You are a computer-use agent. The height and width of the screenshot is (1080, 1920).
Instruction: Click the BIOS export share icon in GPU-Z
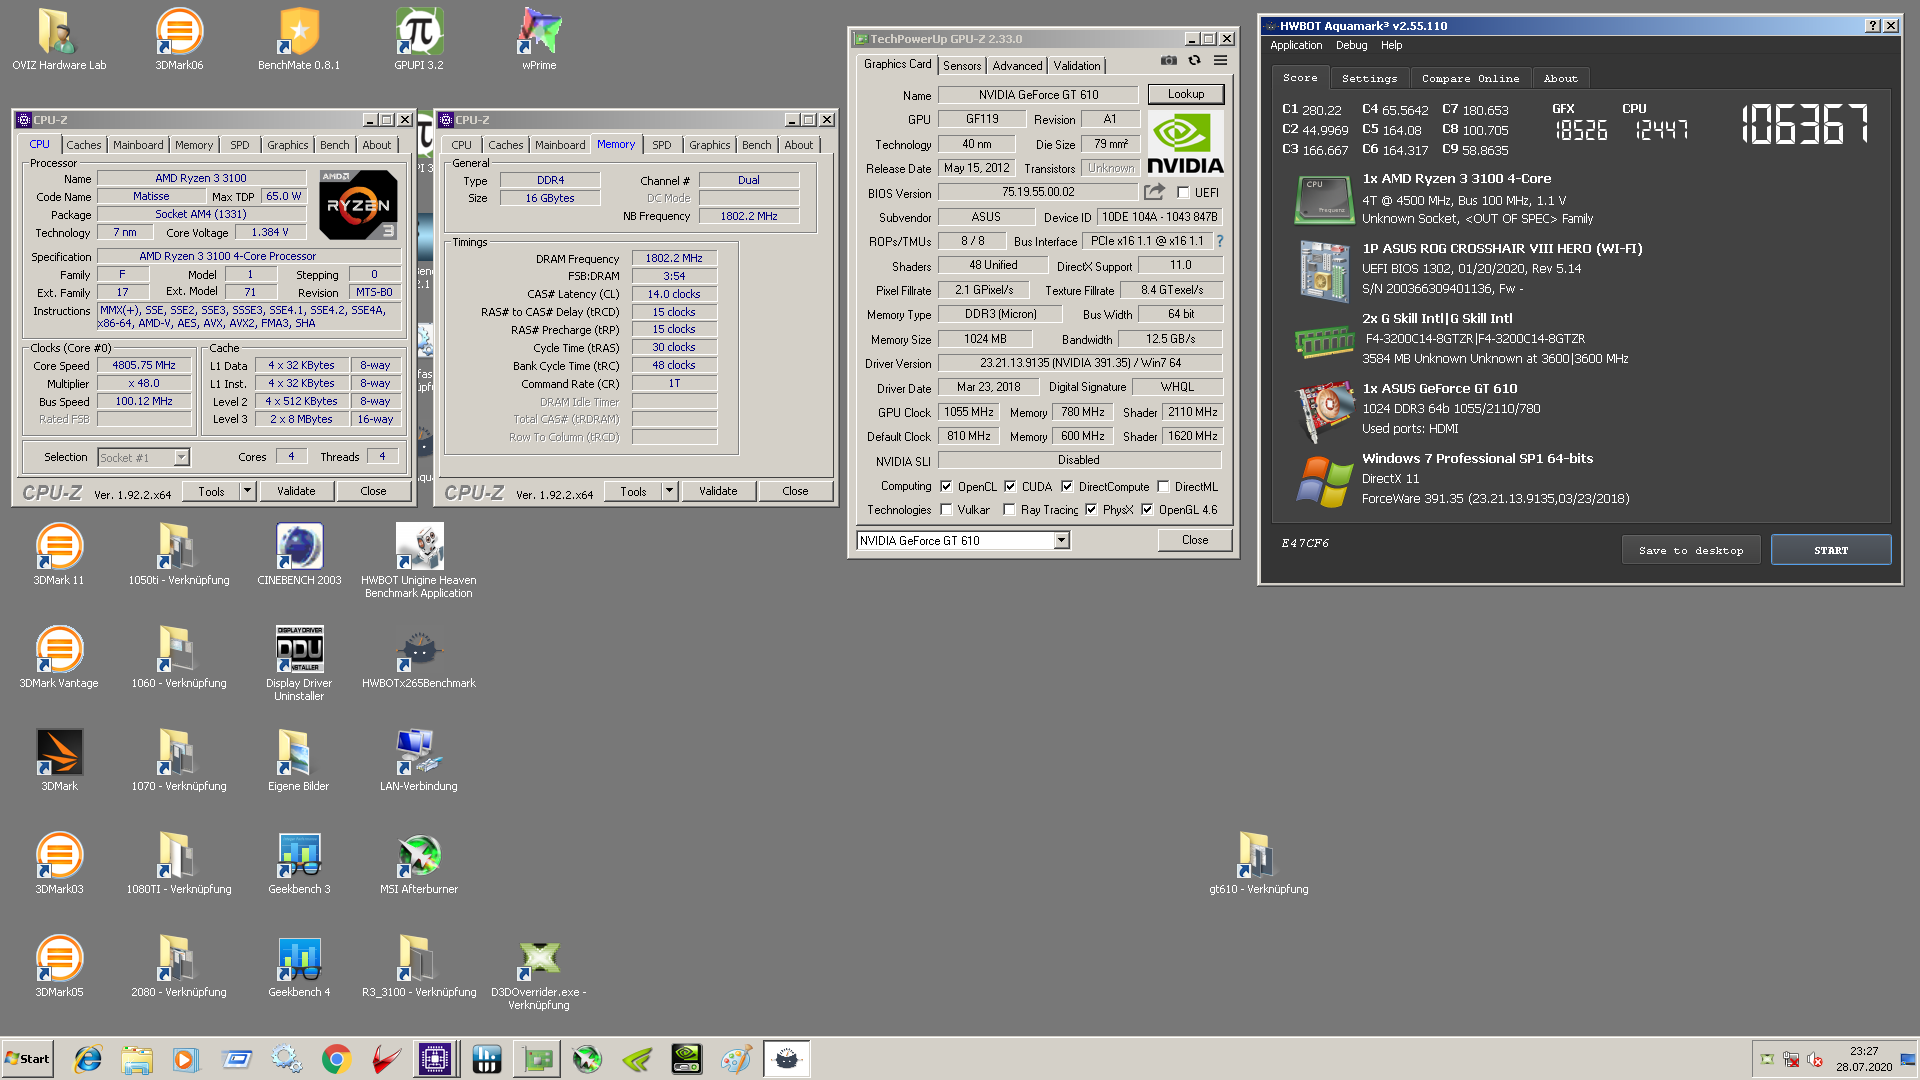pos(1154,191)
